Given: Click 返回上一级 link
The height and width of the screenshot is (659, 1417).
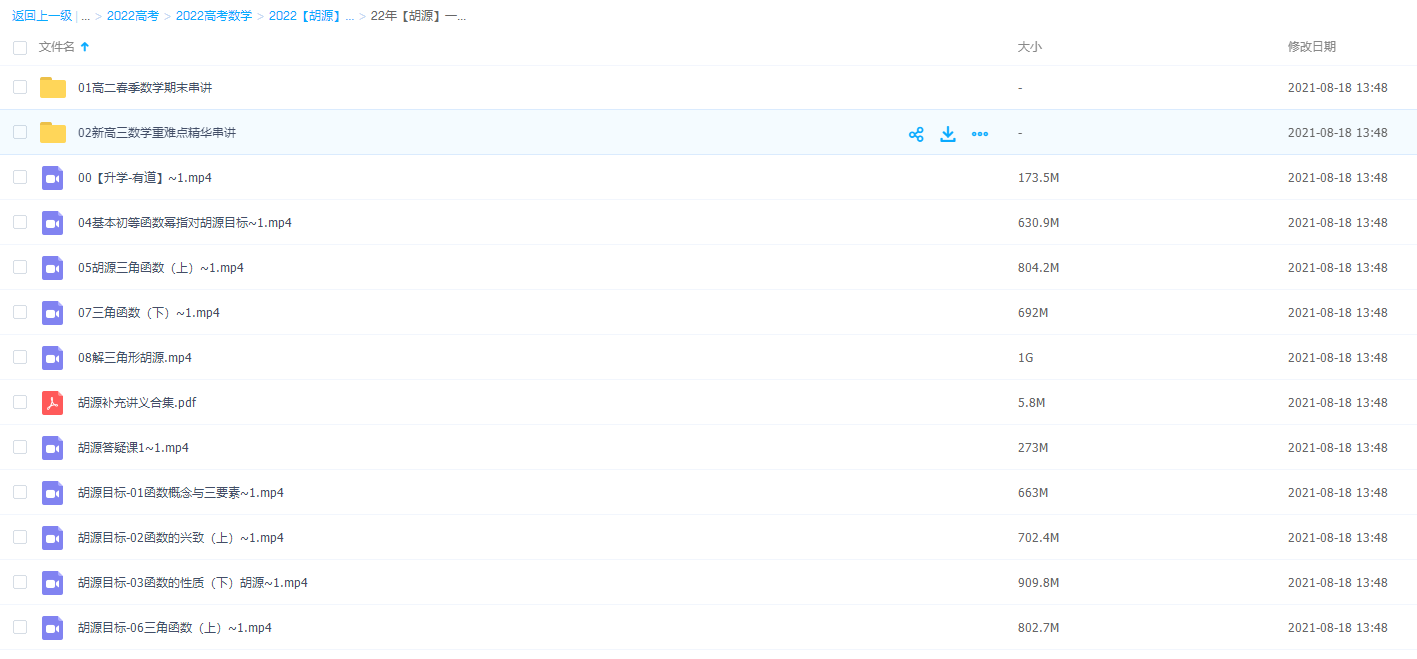Looking at the screenshot, I should coord(42,16).
